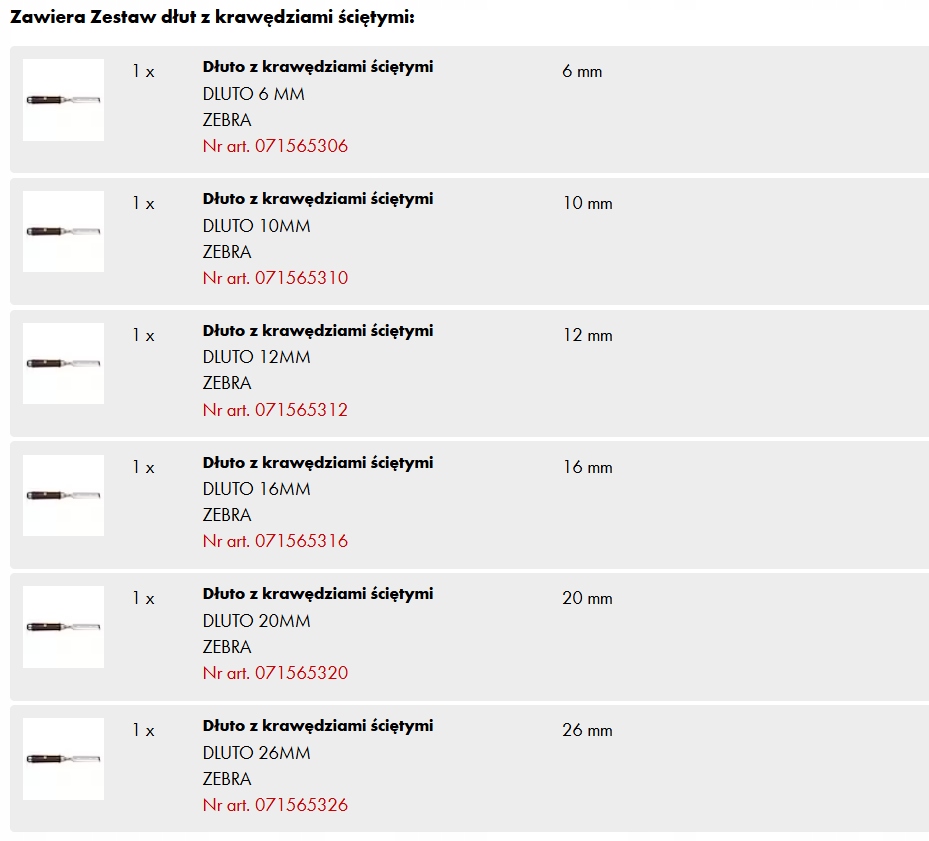Click product title above DLUTO 12MM

click(x=317, y=331)
